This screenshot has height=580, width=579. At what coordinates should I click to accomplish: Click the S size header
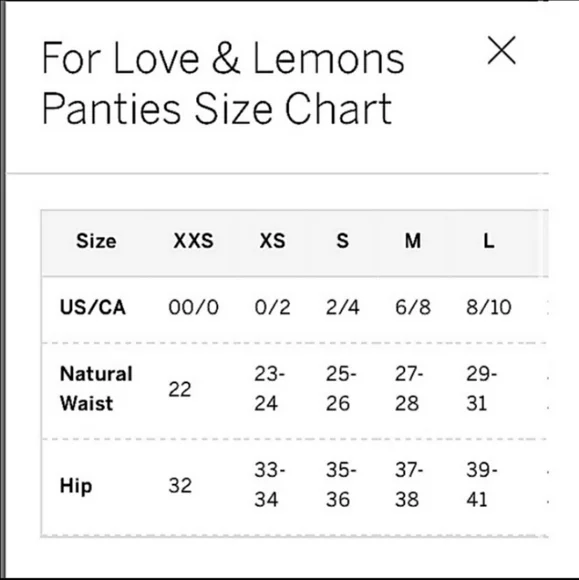pyautogui.click(x=343, y=241)
